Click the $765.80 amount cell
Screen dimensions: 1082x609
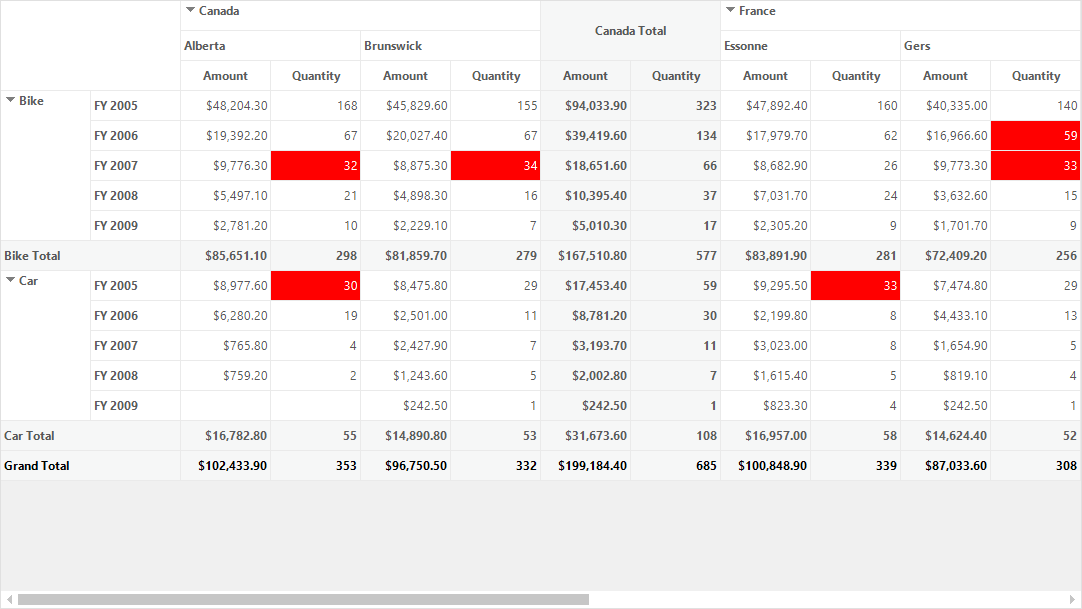(x=226, y=346)
